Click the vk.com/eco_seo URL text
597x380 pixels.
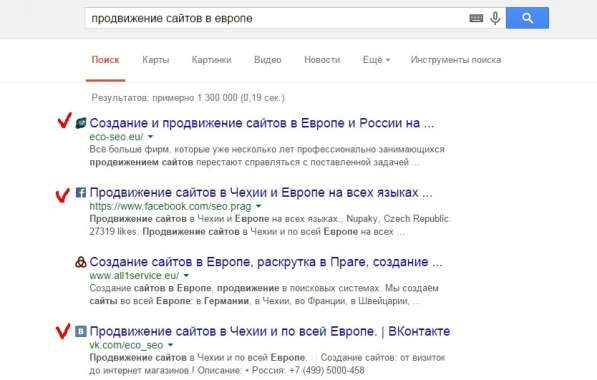pos(126,345)
